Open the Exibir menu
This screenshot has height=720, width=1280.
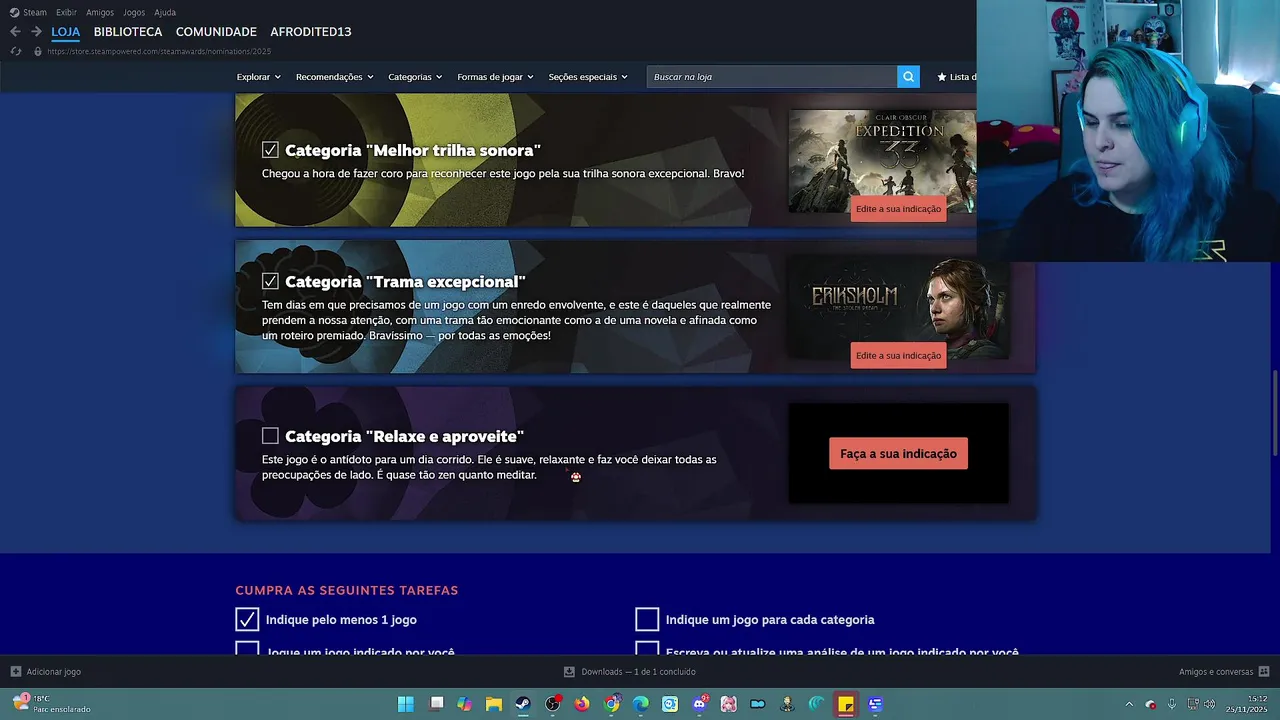point(66,12)
